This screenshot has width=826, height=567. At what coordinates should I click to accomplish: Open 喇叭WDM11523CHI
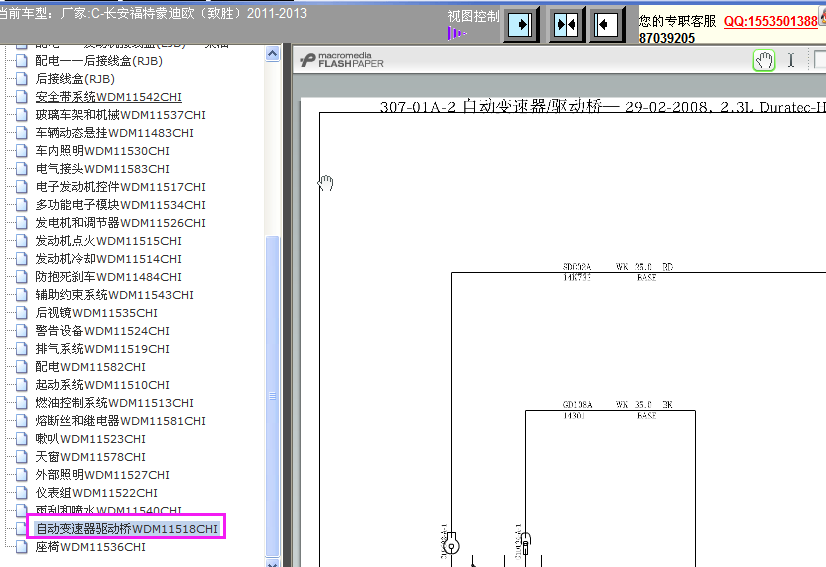[91, 439]
